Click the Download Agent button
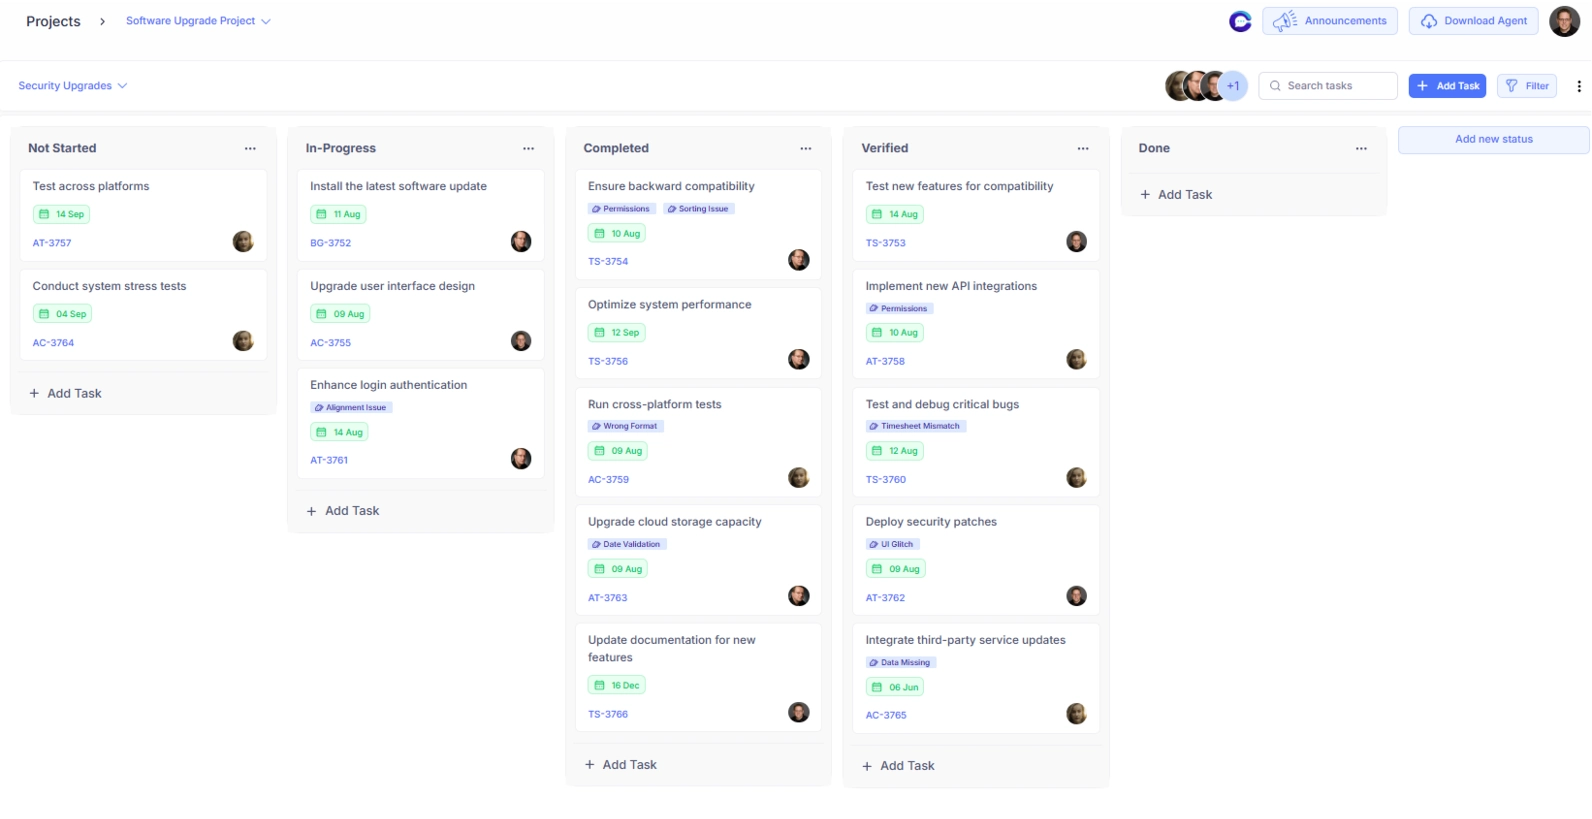 (x=1473, y=21)
